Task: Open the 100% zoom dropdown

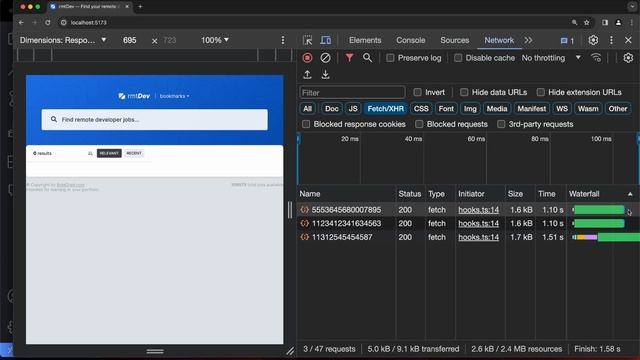Action: pos(215,40)
